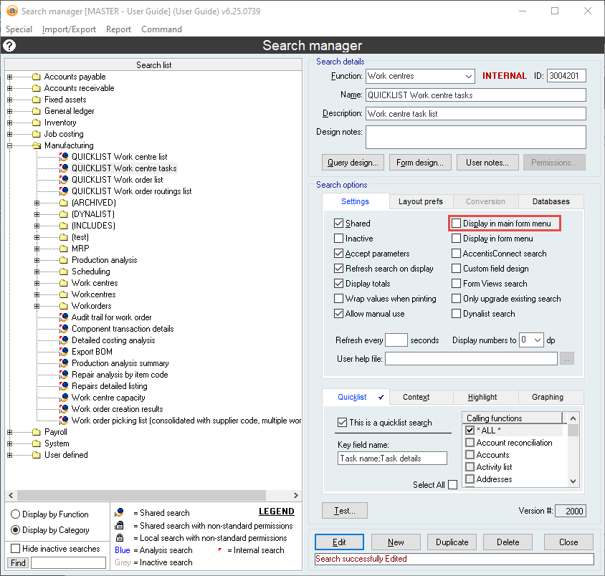The image size is (605, 576).
Task: Open the Special menu
Action: 19,29
